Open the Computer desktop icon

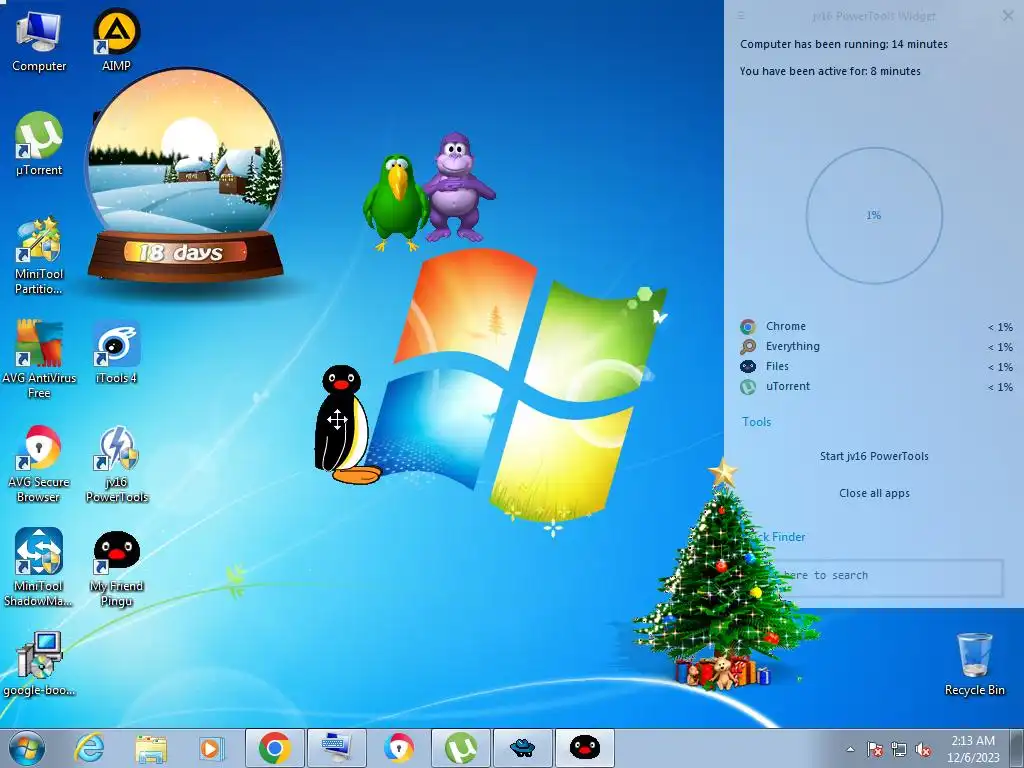[39, 41]
